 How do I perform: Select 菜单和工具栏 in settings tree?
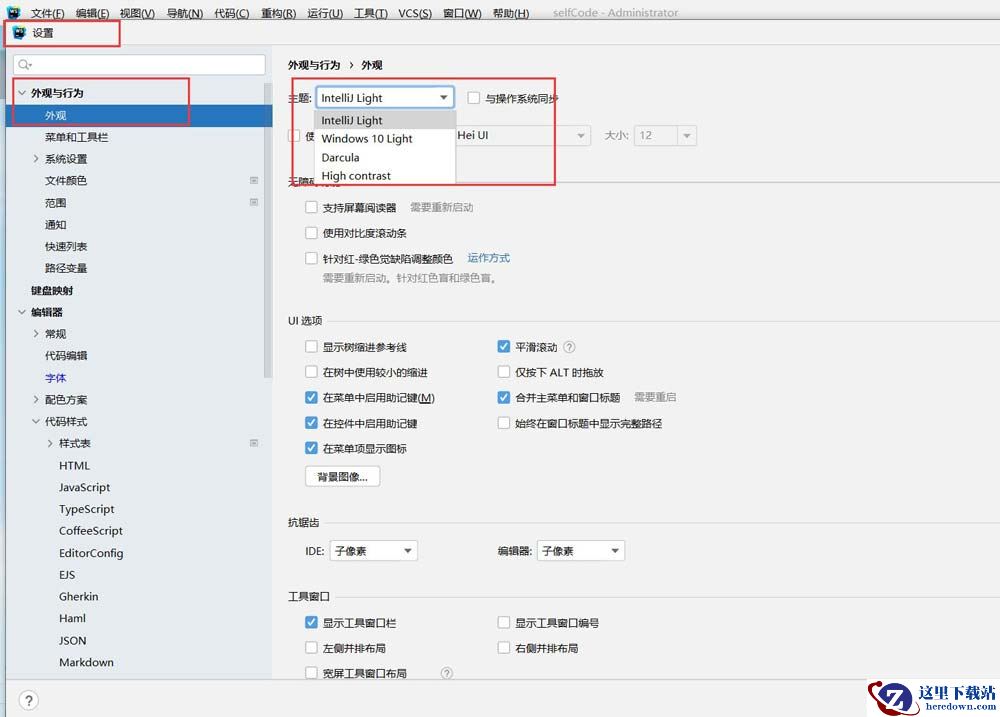pyautogui.click(x=77, y=137)
